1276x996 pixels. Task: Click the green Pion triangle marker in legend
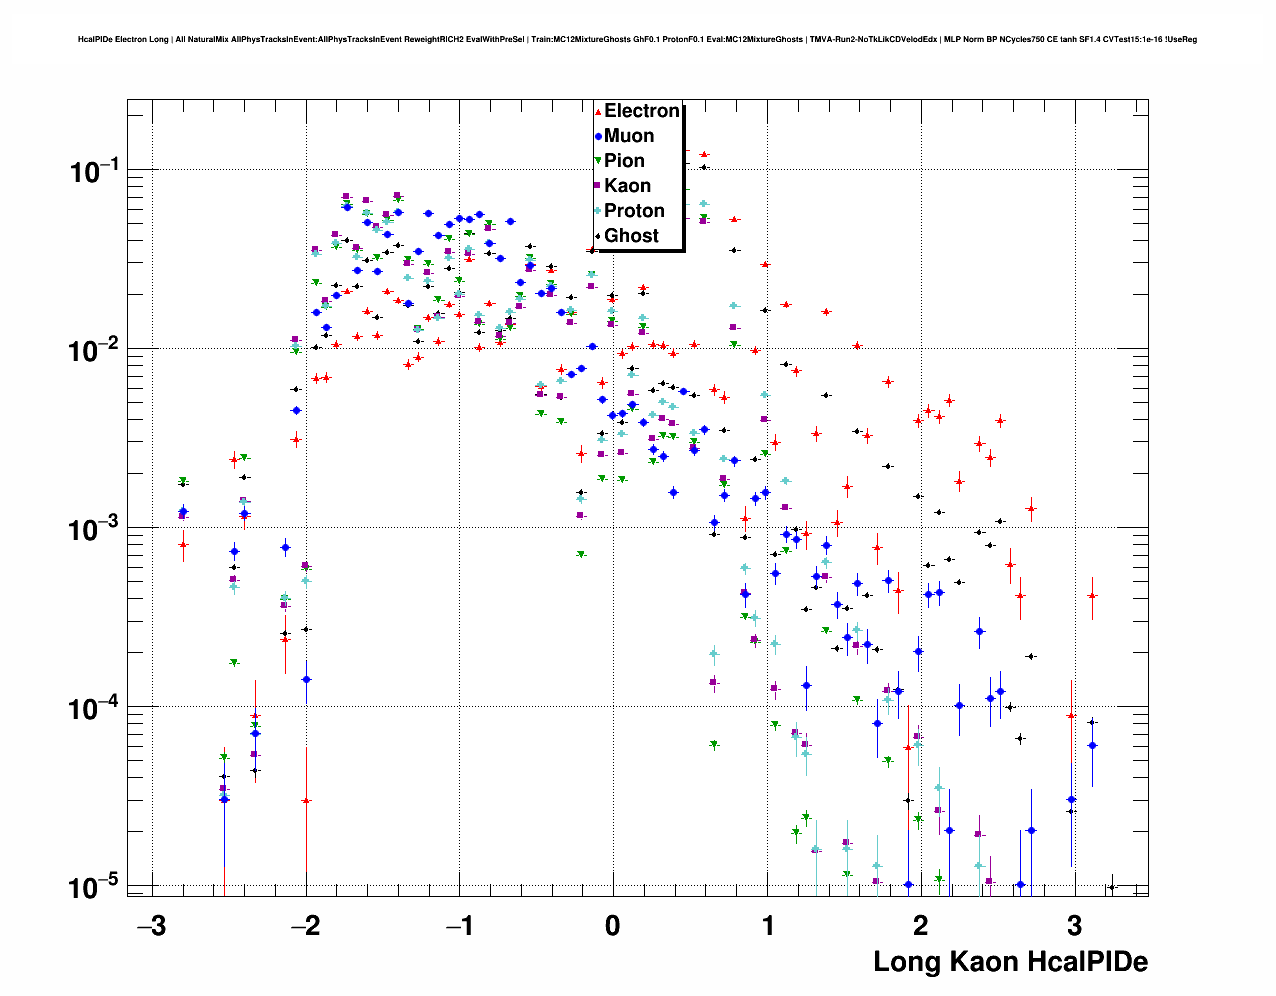(x=598, y=161)
